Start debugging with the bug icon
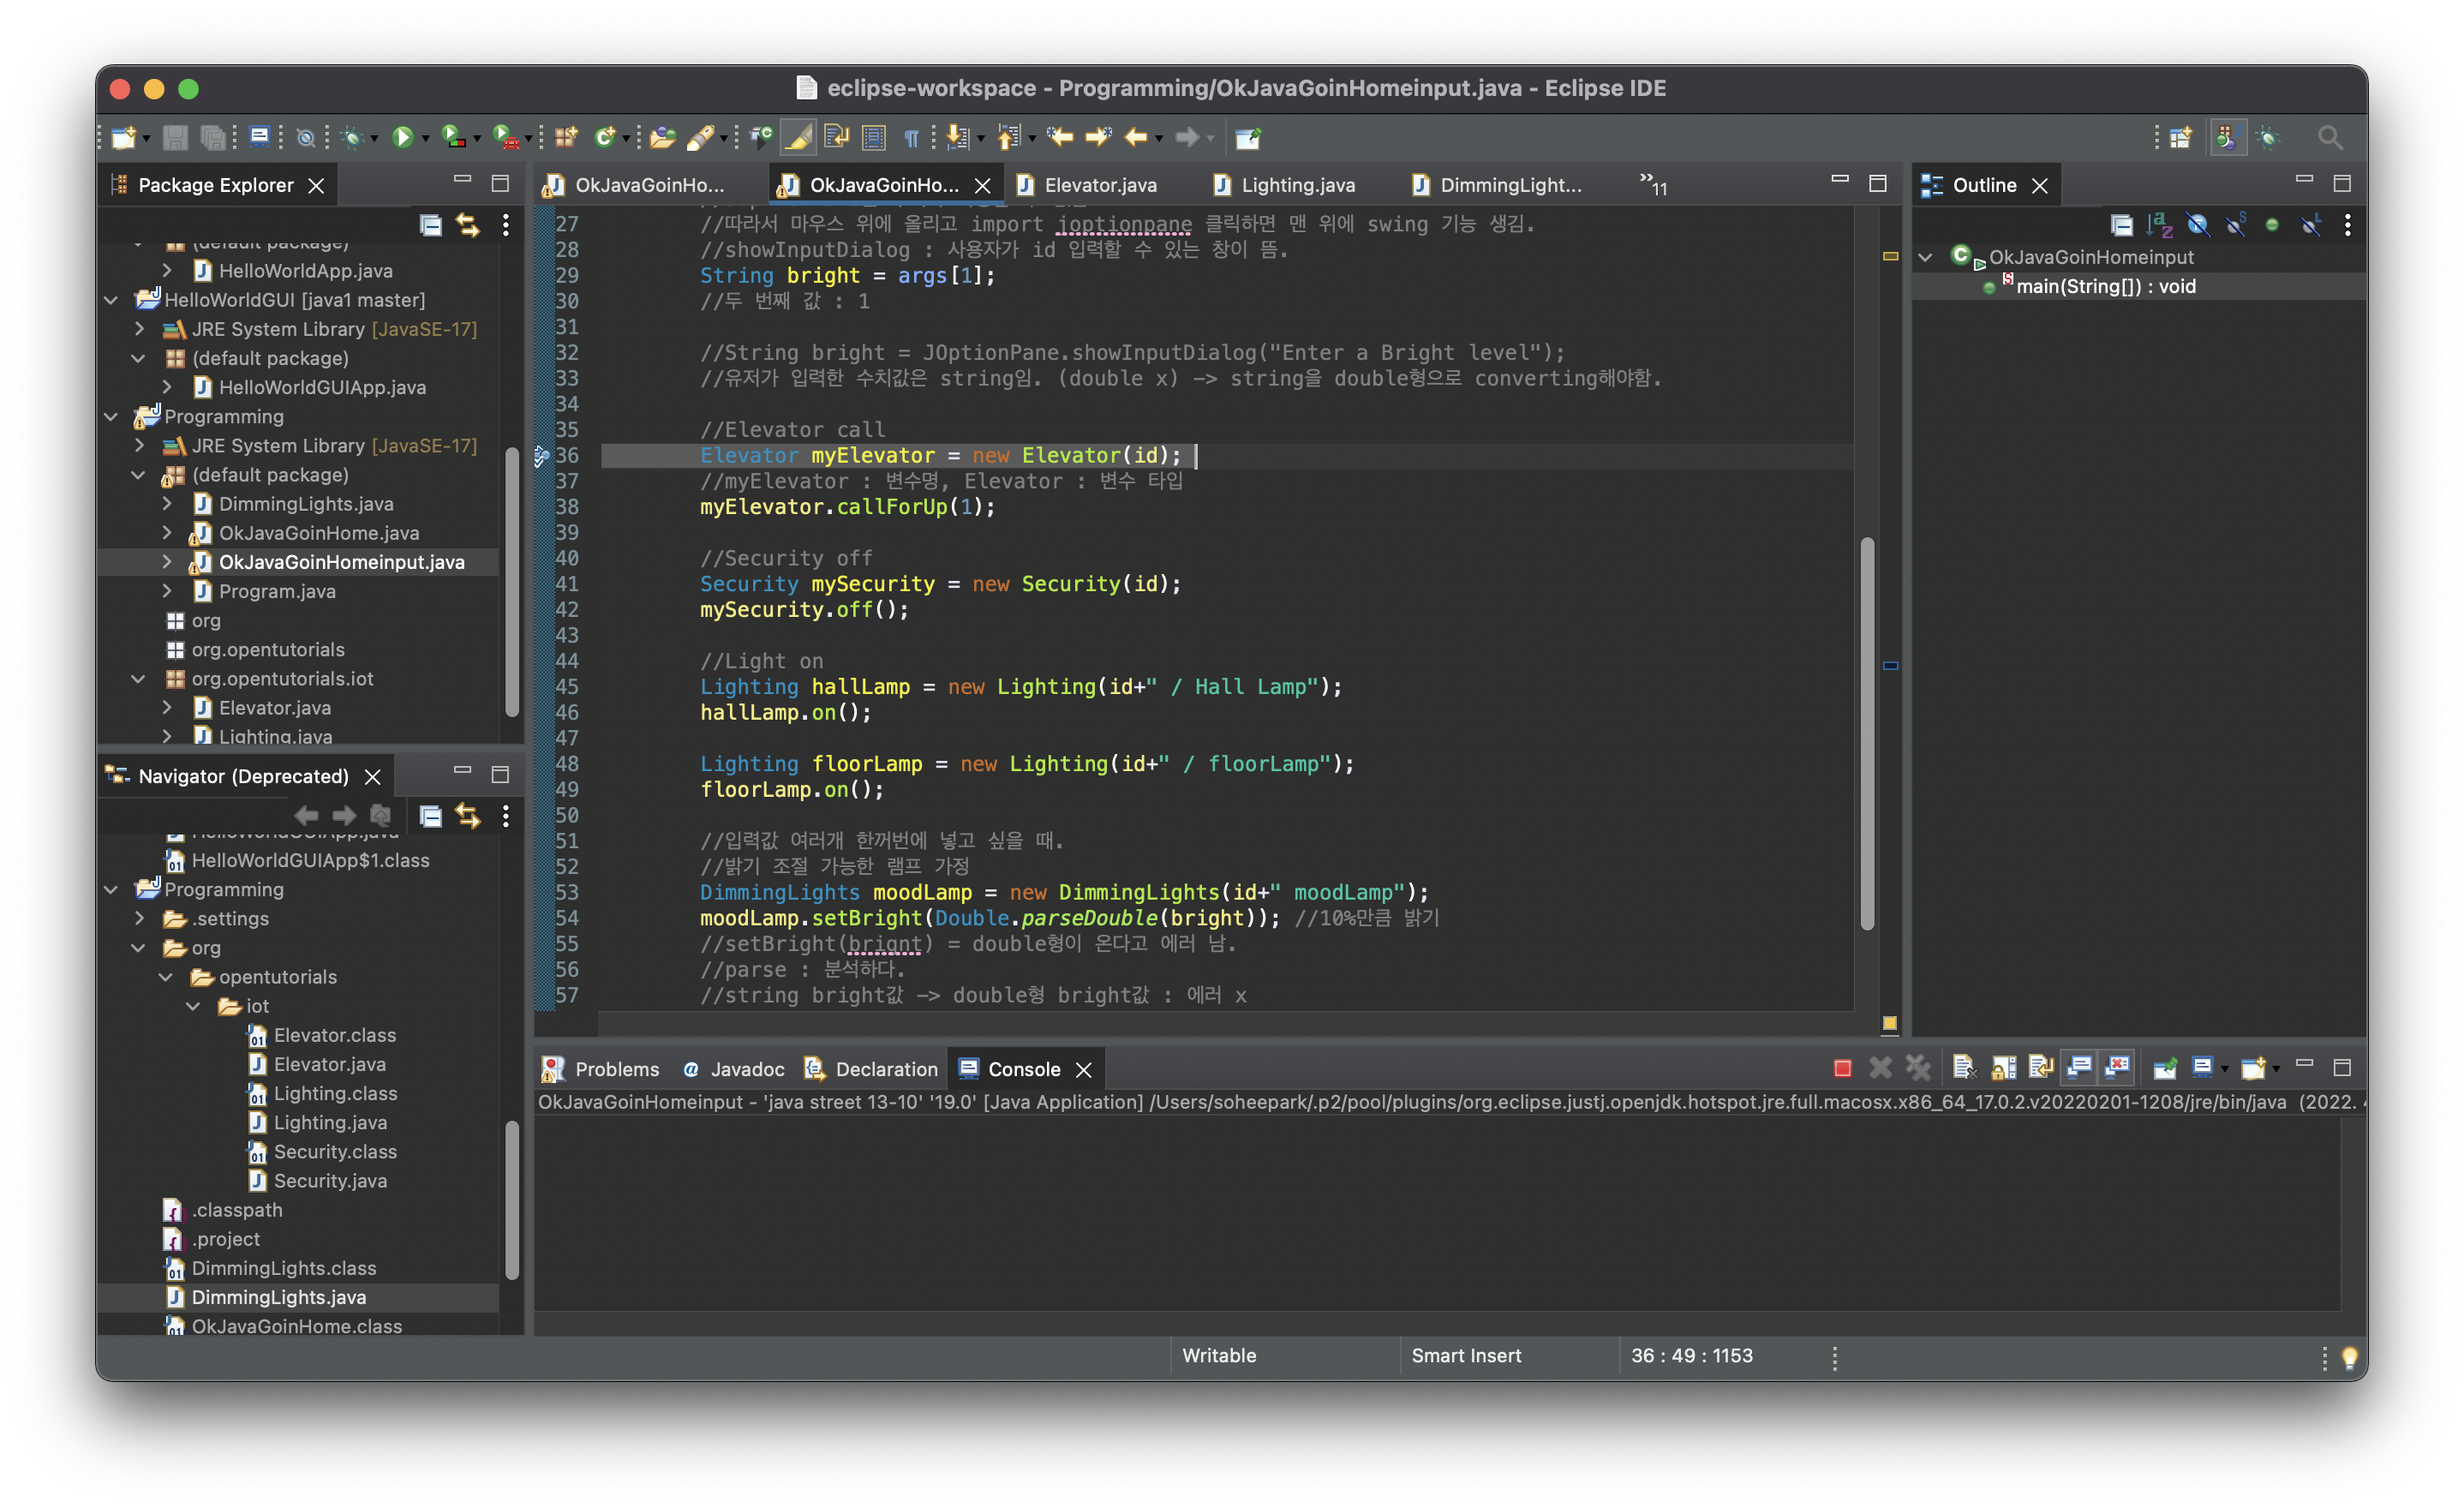The image size is (2464, 1508). tap(352, 137)
